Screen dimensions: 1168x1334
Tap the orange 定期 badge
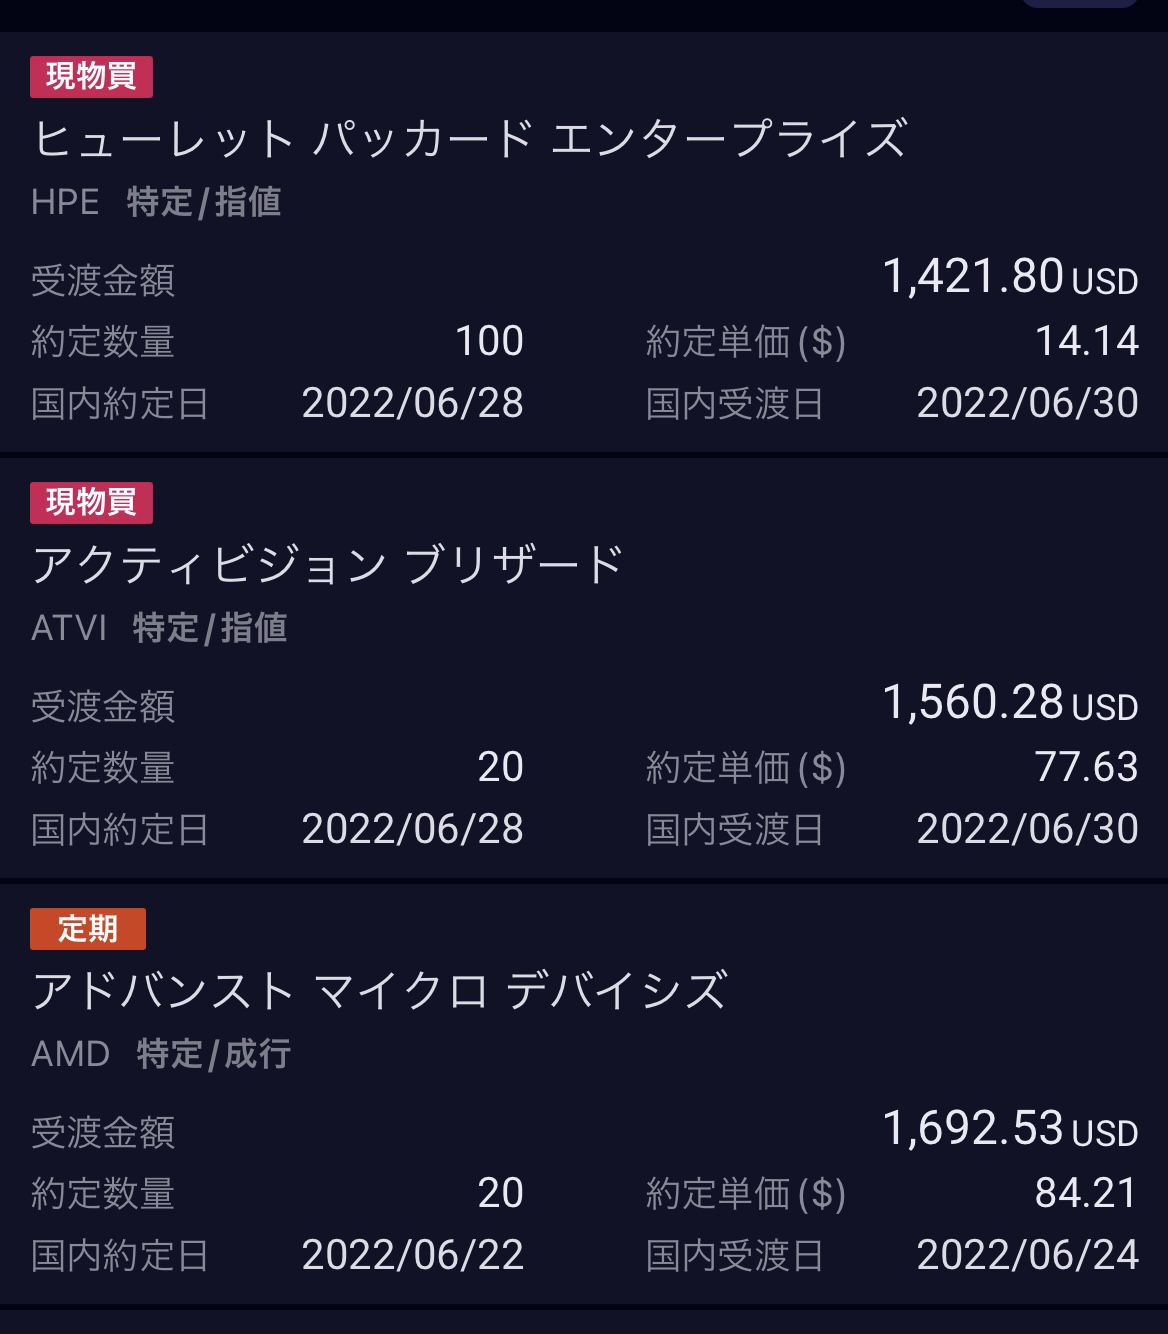88,929
